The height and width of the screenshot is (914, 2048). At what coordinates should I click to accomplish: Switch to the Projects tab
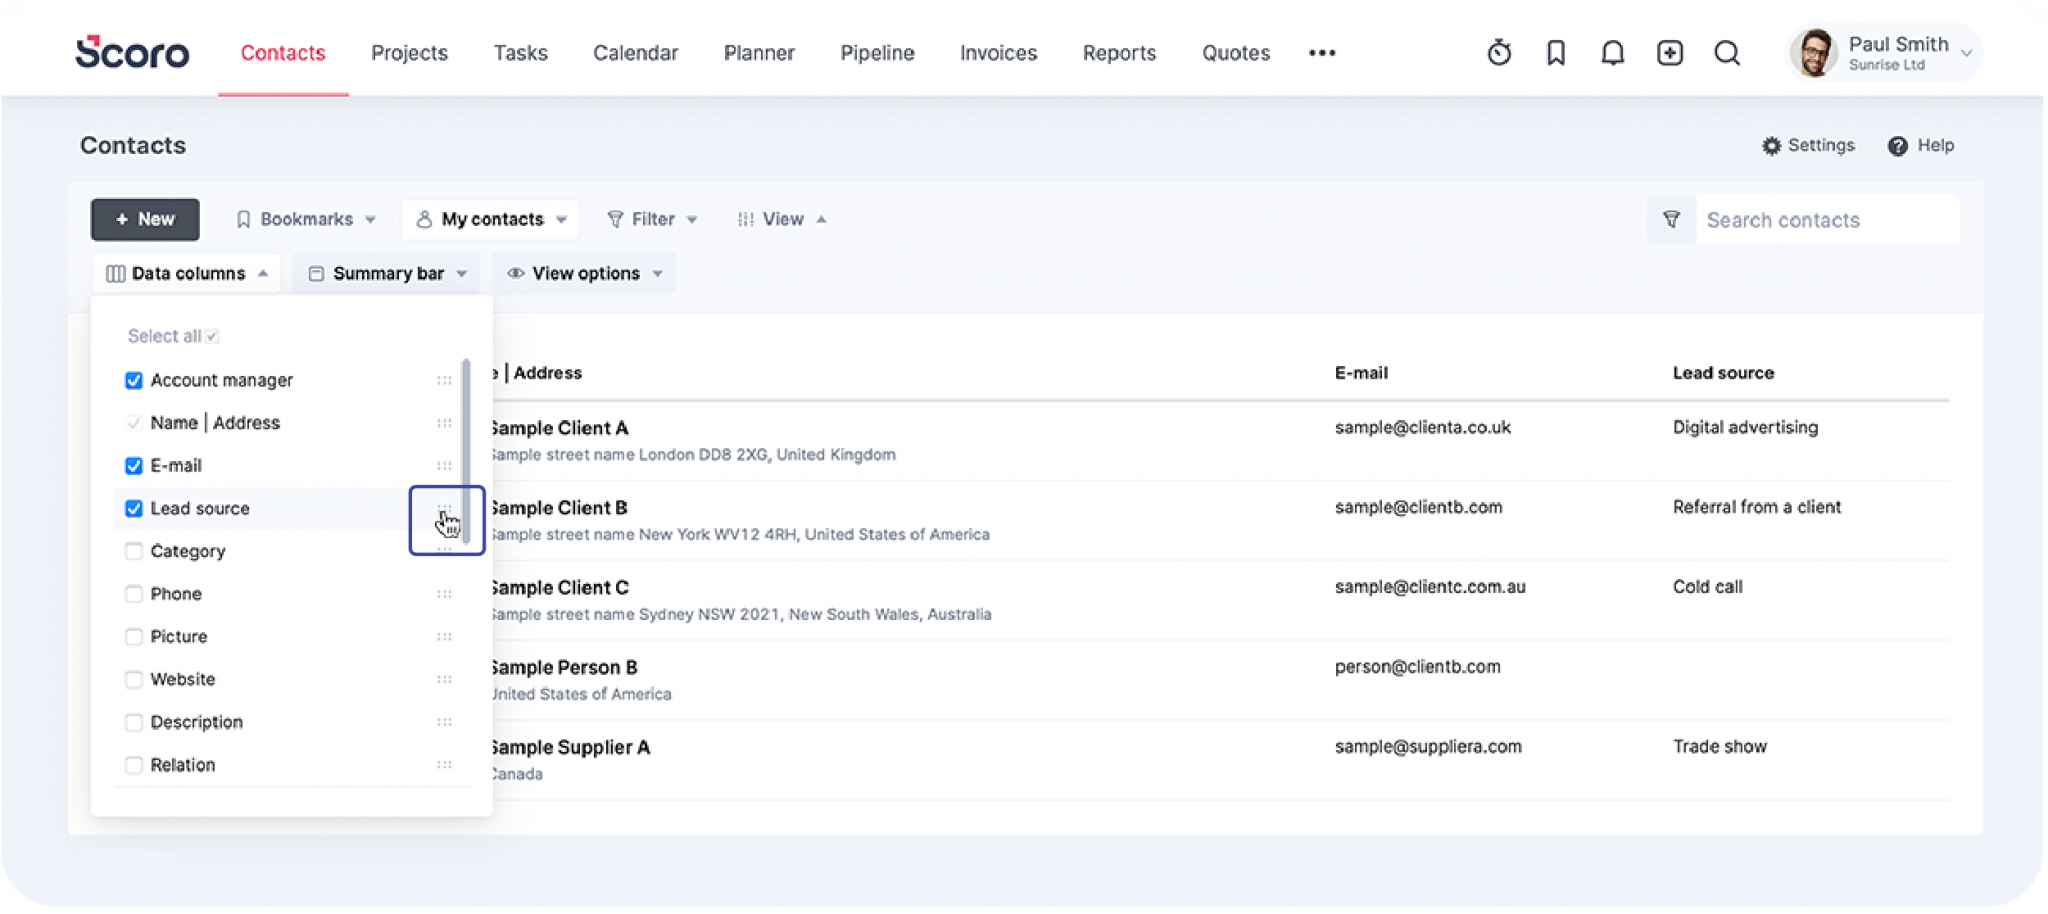point(408,53)
